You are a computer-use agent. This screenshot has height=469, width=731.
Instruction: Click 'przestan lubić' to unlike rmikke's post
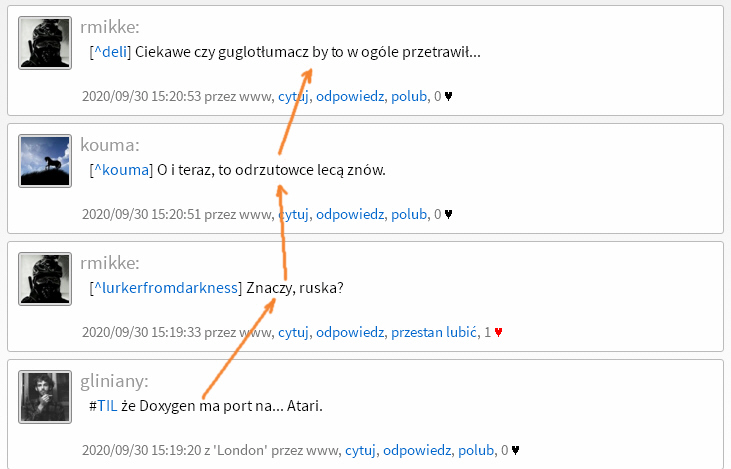coord(434,332)
